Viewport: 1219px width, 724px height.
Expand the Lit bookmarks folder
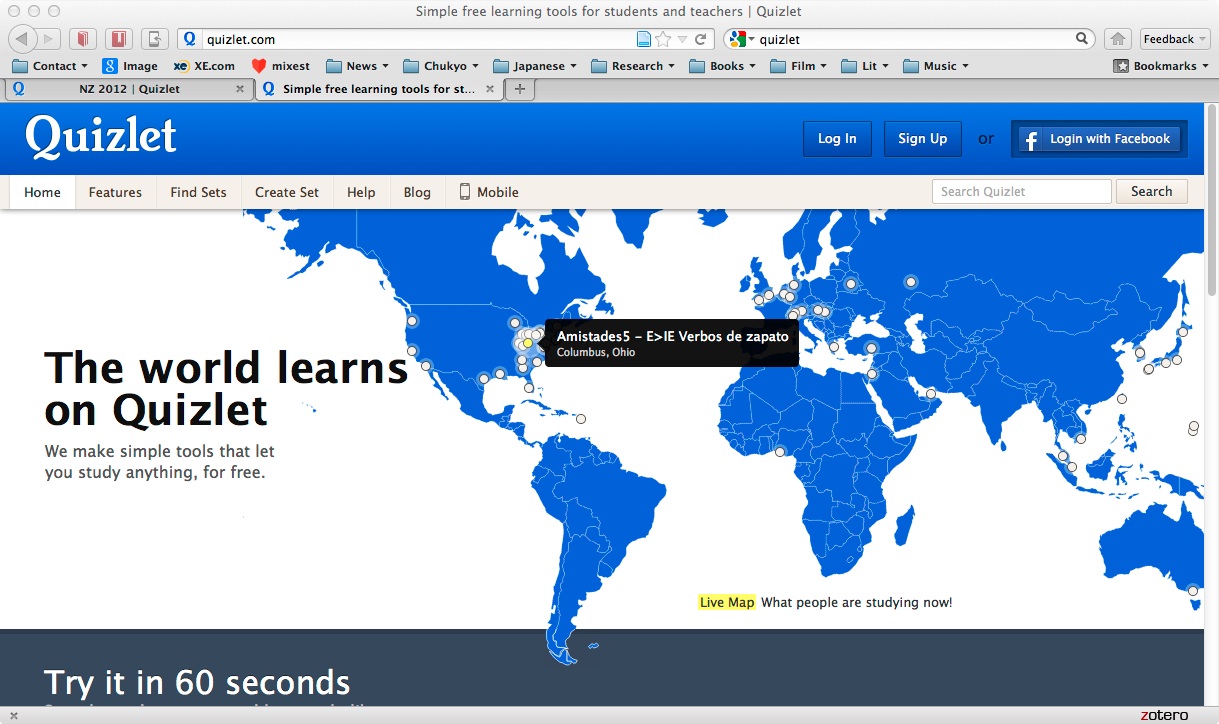[x=865, y=66]
